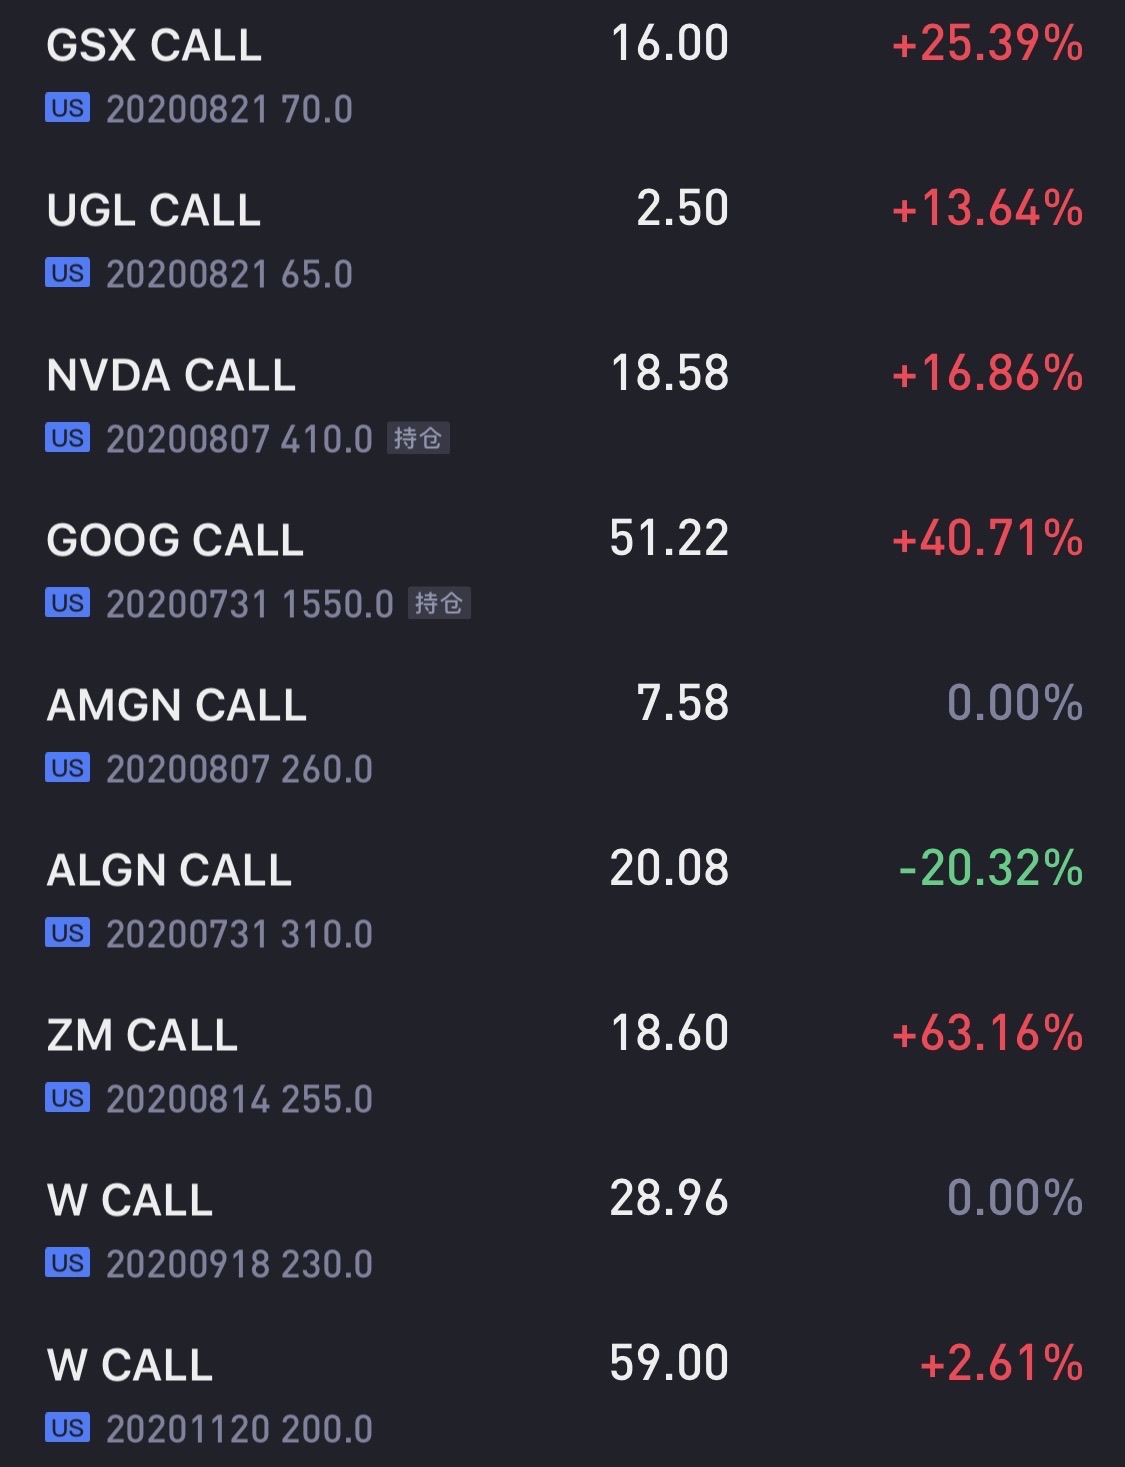Screen dimensions: 1125x1467
Task: Click US badge of W CALL 20200918
Action: (x=67, y=1263)
